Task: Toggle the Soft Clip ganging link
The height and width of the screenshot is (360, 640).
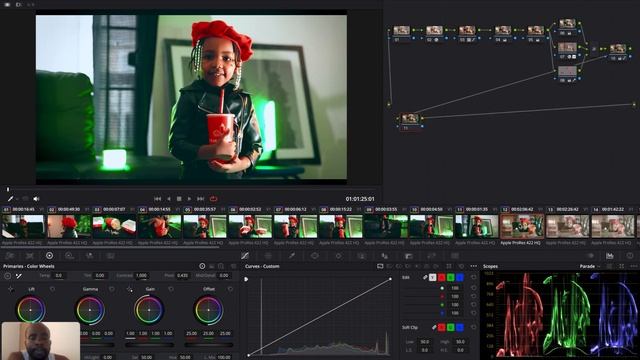Action: [x=434, y=327]
